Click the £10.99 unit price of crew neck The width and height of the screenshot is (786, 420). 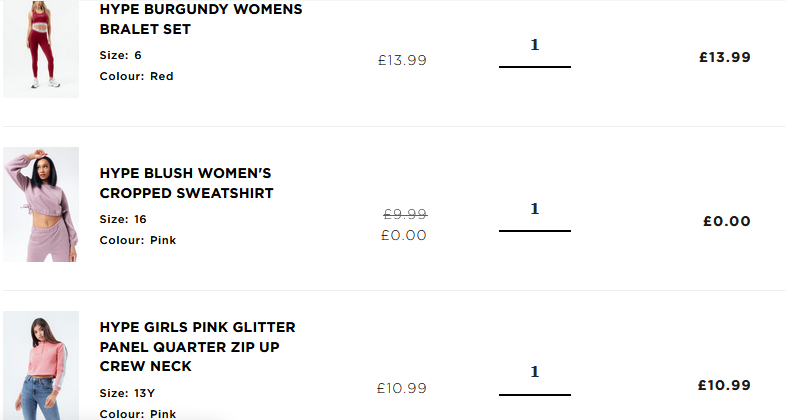(x=402, y=388)
